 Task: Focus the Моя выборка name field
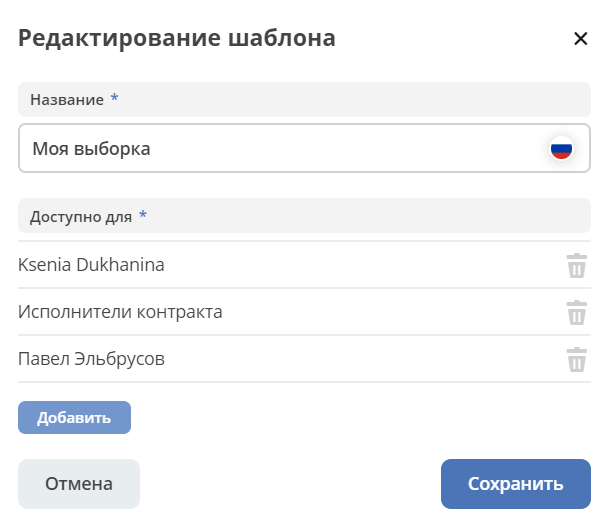(x=304, y=148)
